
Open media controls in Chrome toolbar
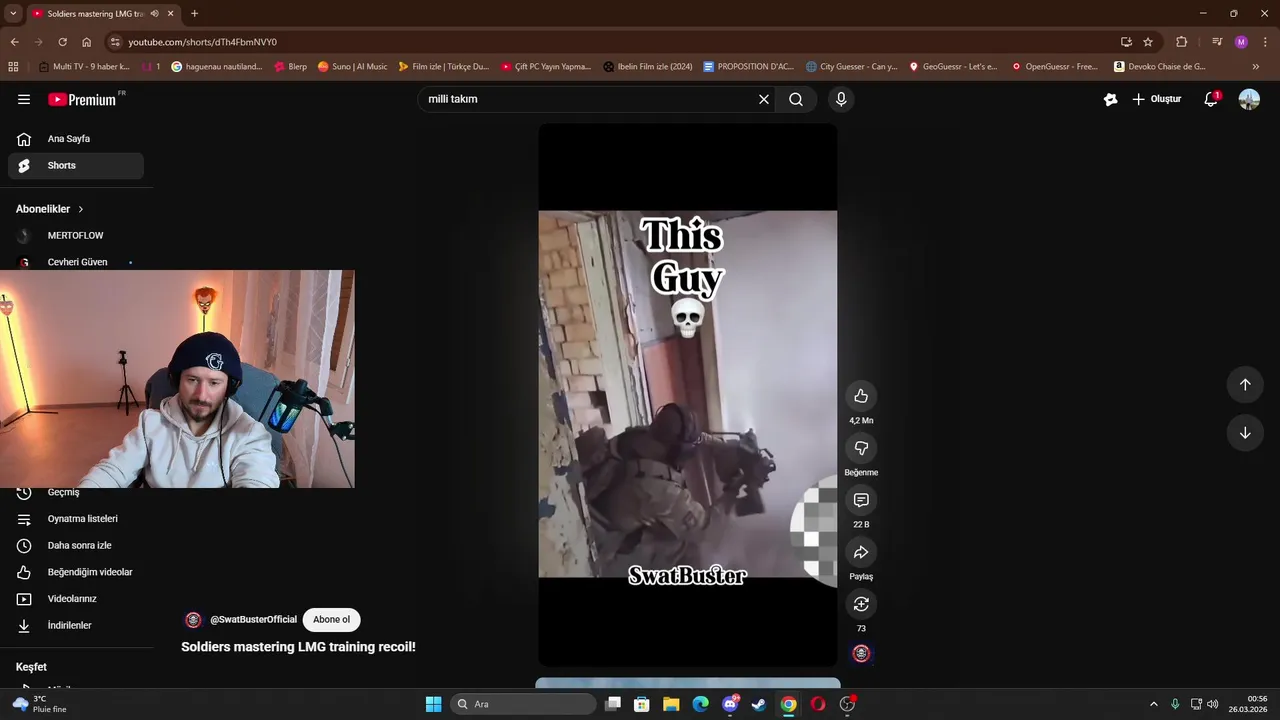1217,42
